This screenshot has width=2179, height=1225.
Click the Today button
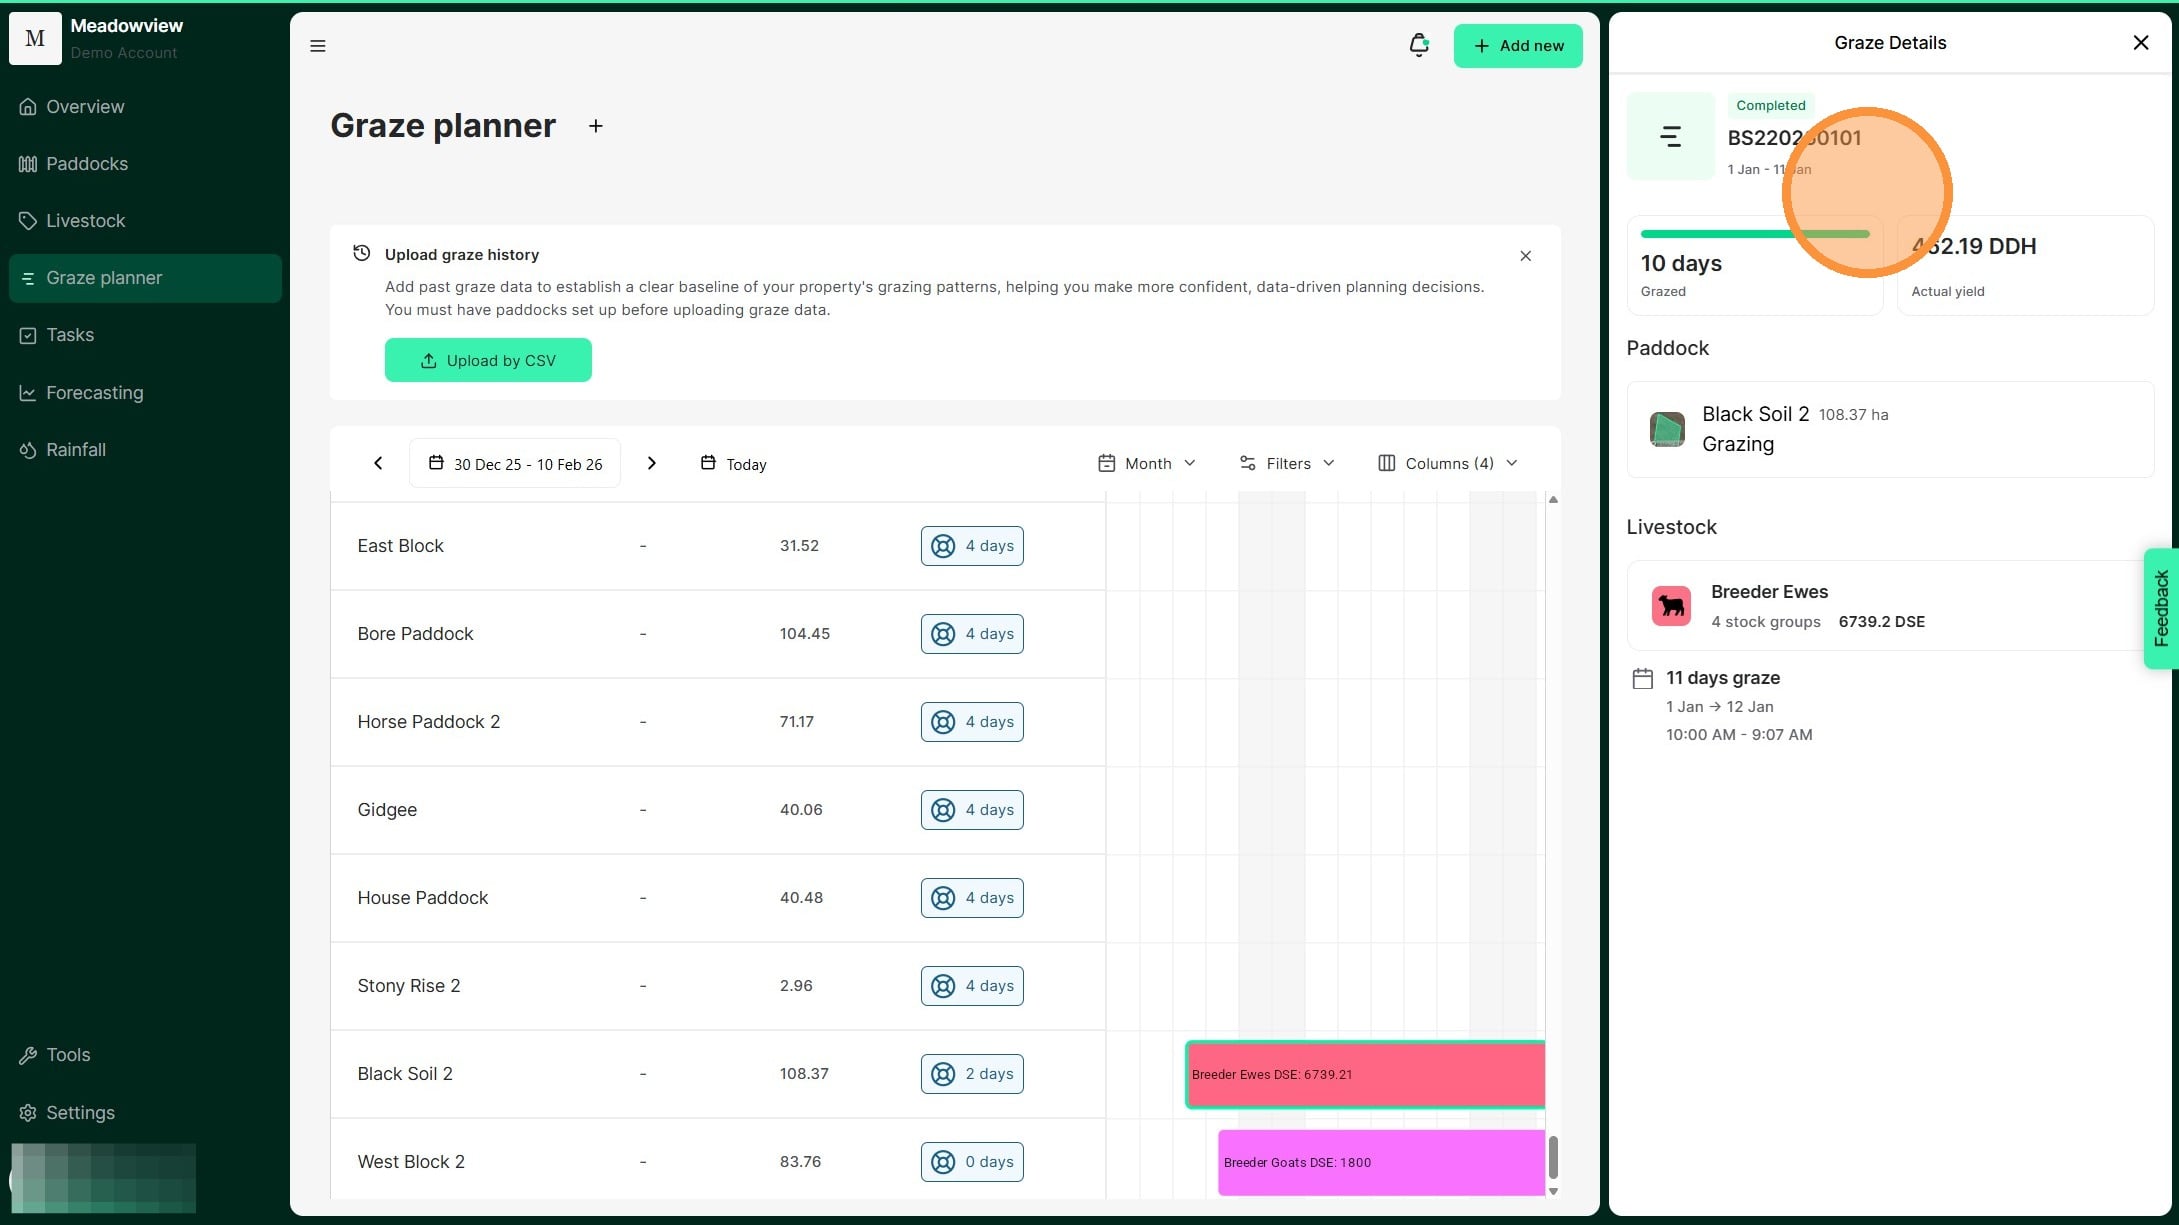tap(734, 464)
